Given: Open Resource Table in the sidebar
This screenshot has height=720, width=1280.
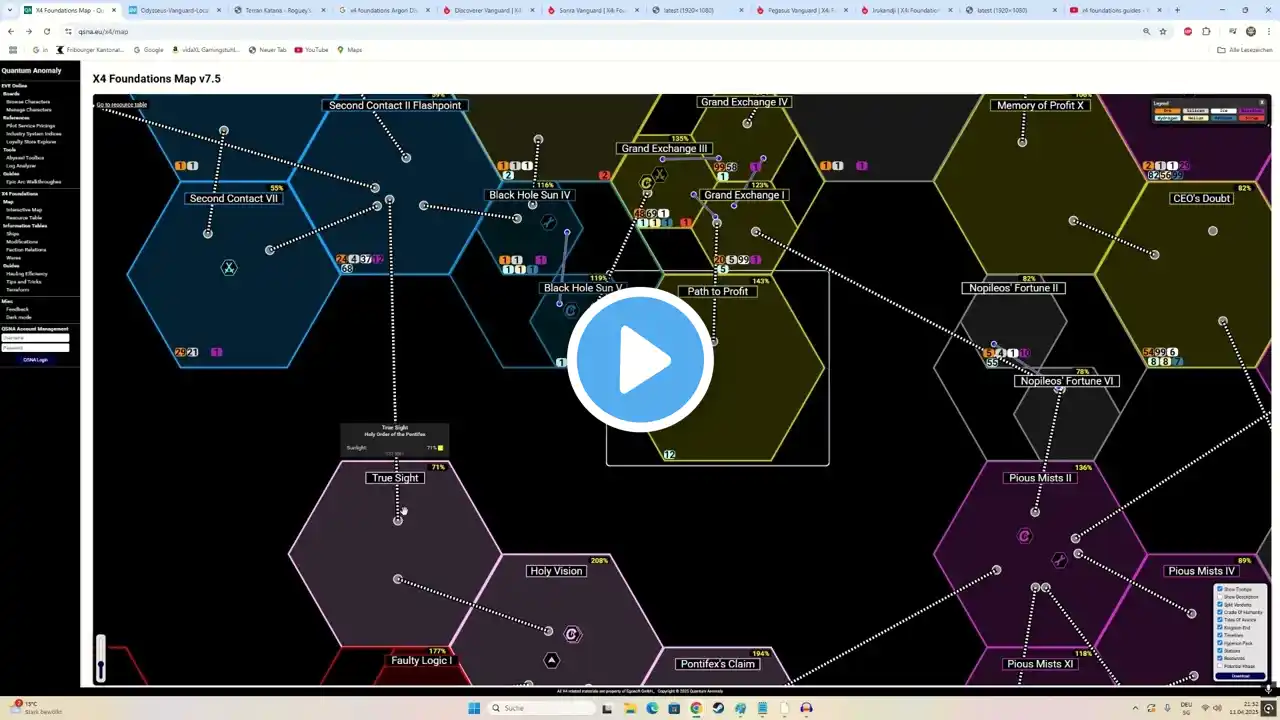Looking at the screenshot, I should pos(24,218).
